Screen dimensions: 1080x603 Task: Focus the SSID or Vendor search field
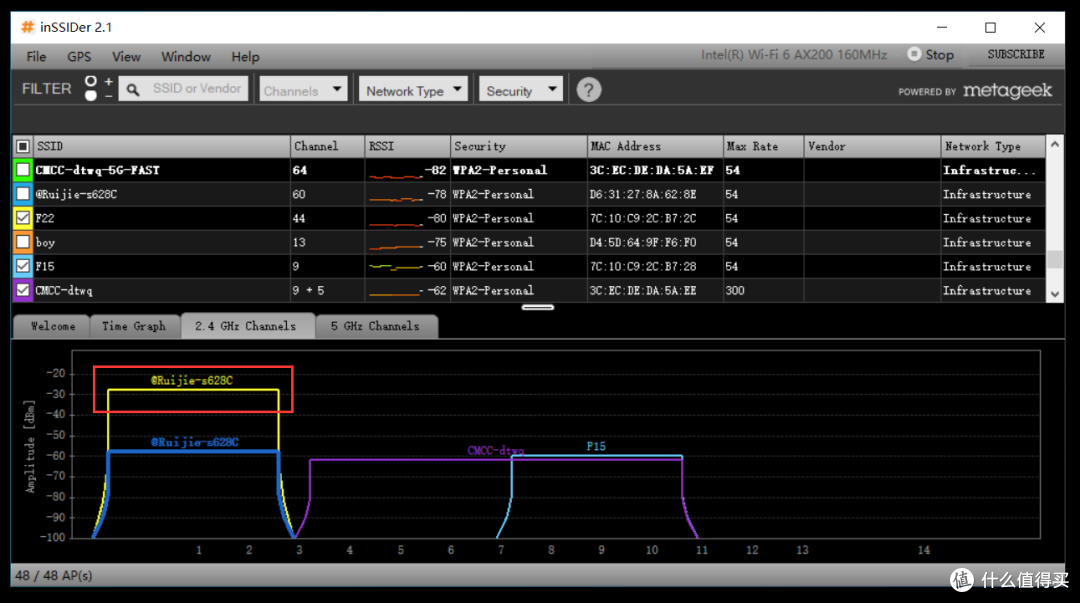pos(196,89)
